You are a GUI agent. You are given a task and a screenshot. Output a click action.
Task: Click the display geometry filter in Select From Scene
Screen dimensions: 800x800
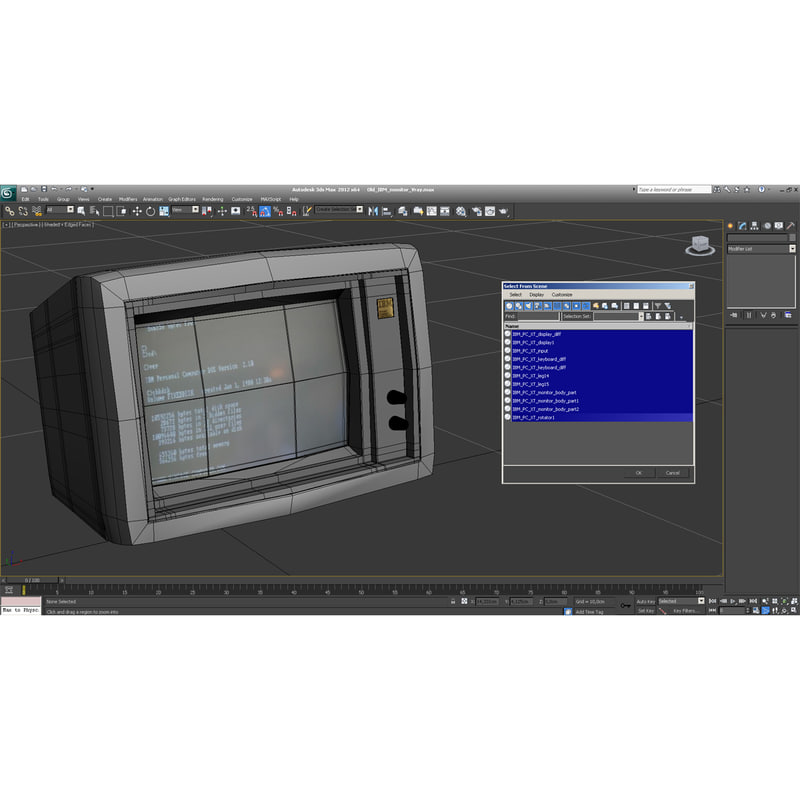[x=509, y=304]
